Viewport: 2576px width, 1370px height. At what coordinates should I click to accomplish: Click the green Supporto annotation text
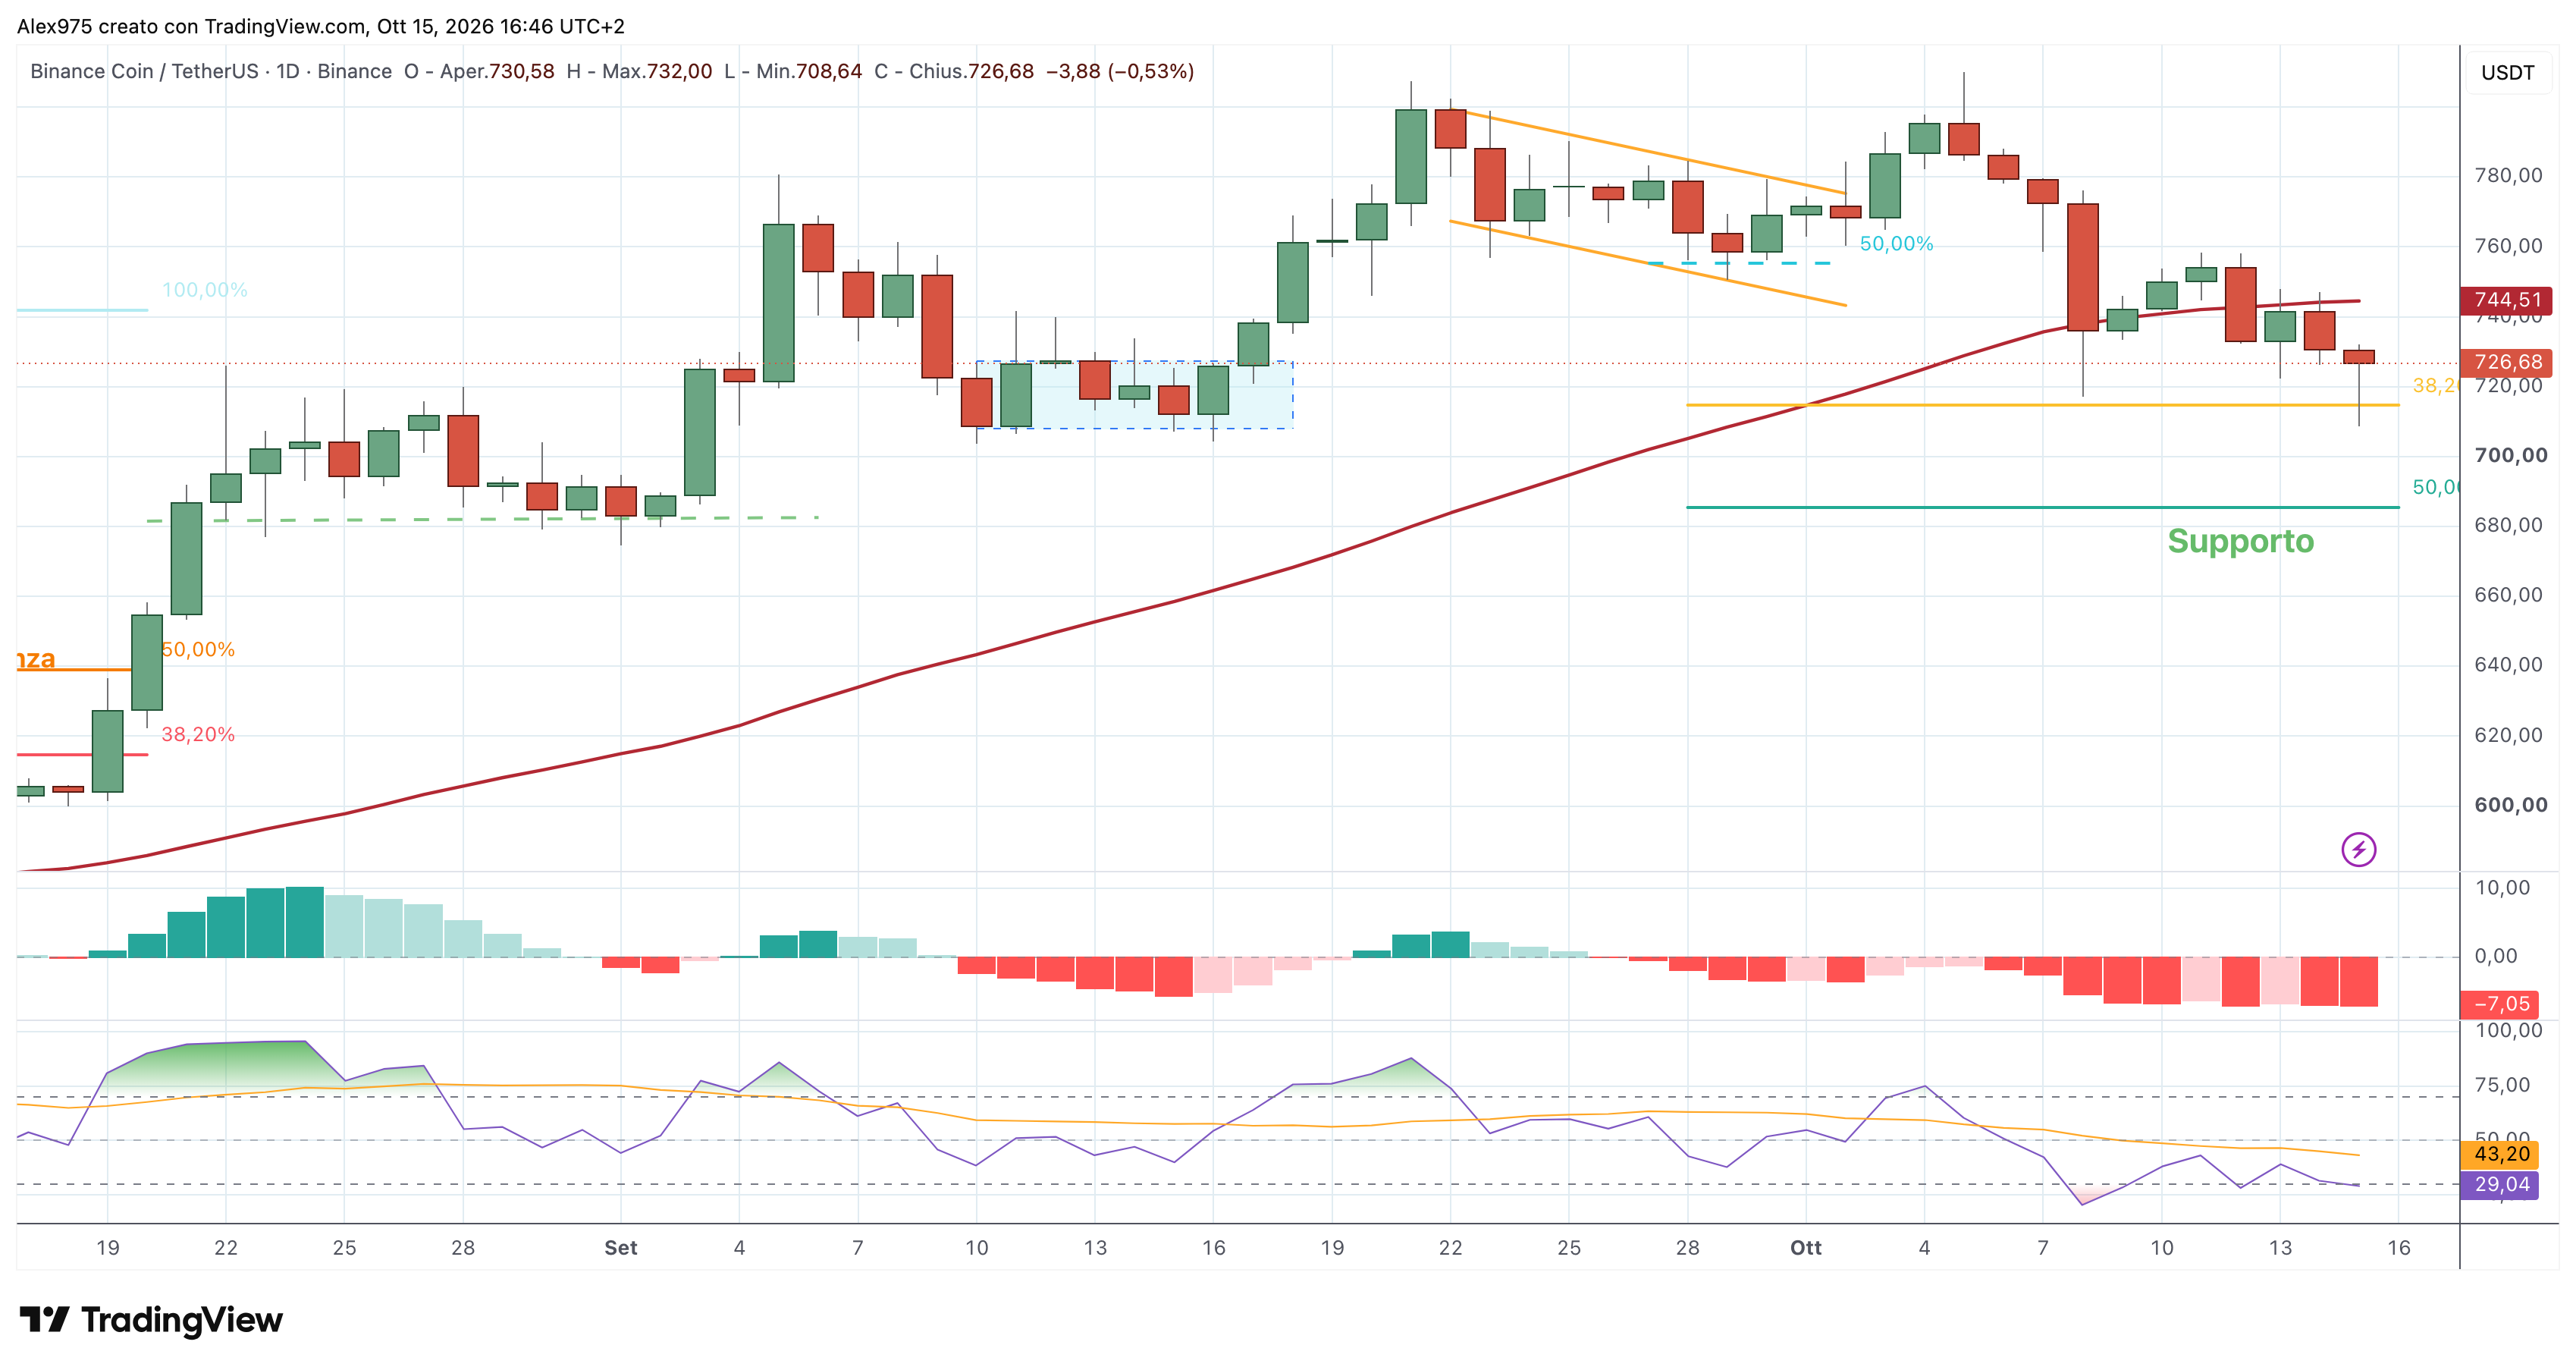coord(2240,541)
